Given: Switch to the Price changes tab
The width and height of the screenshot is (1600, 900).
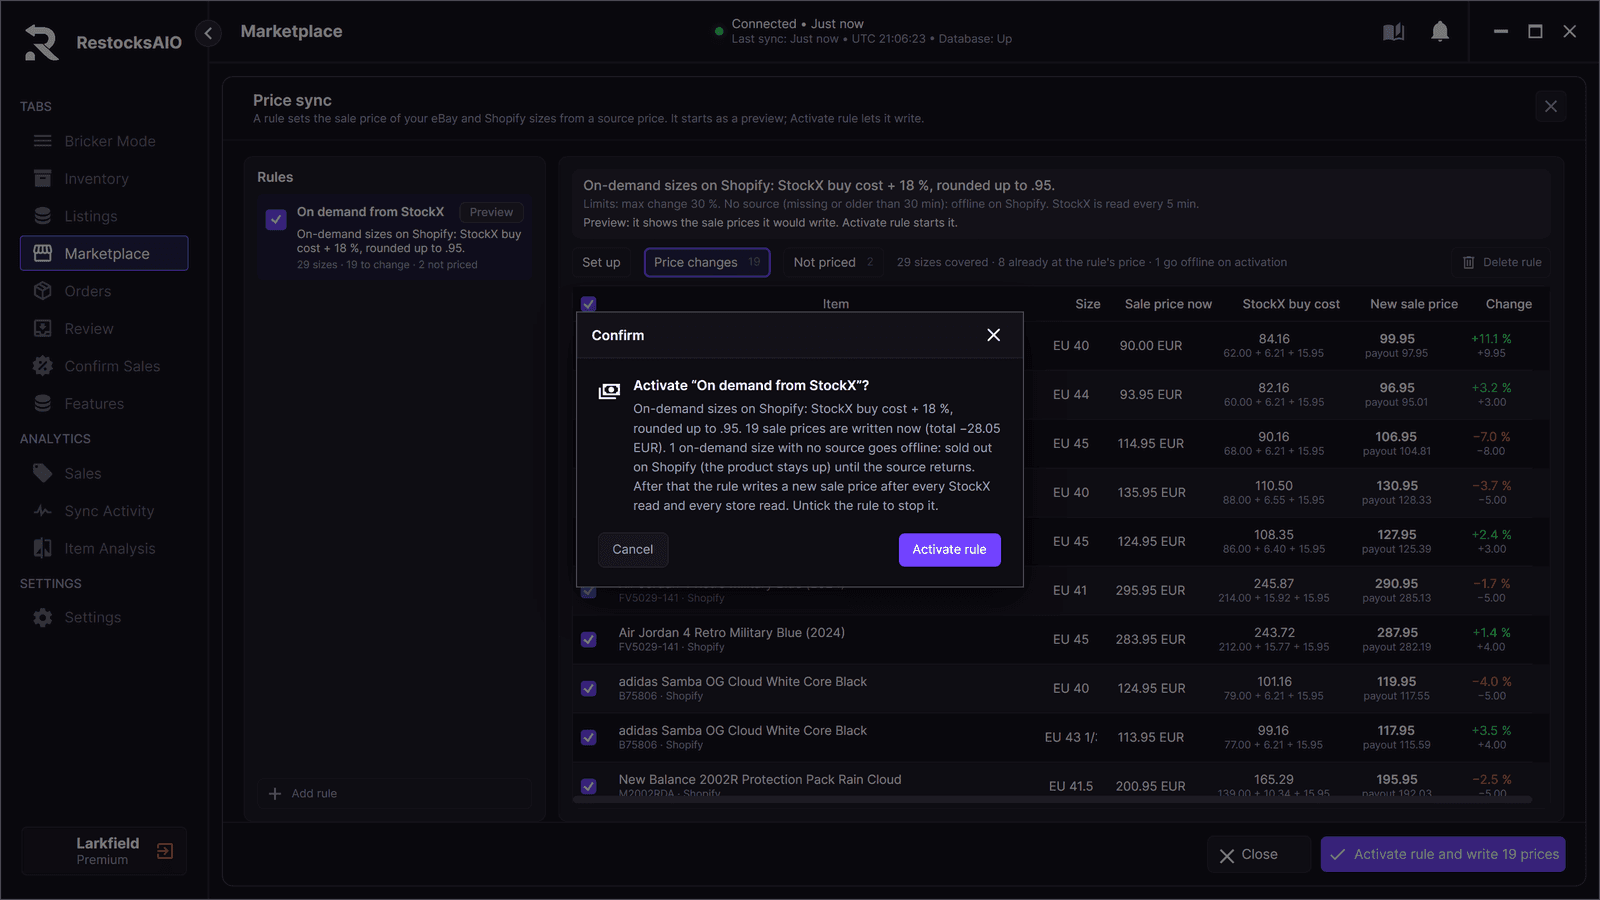Looking at the screenshot, I should [707, 262].
